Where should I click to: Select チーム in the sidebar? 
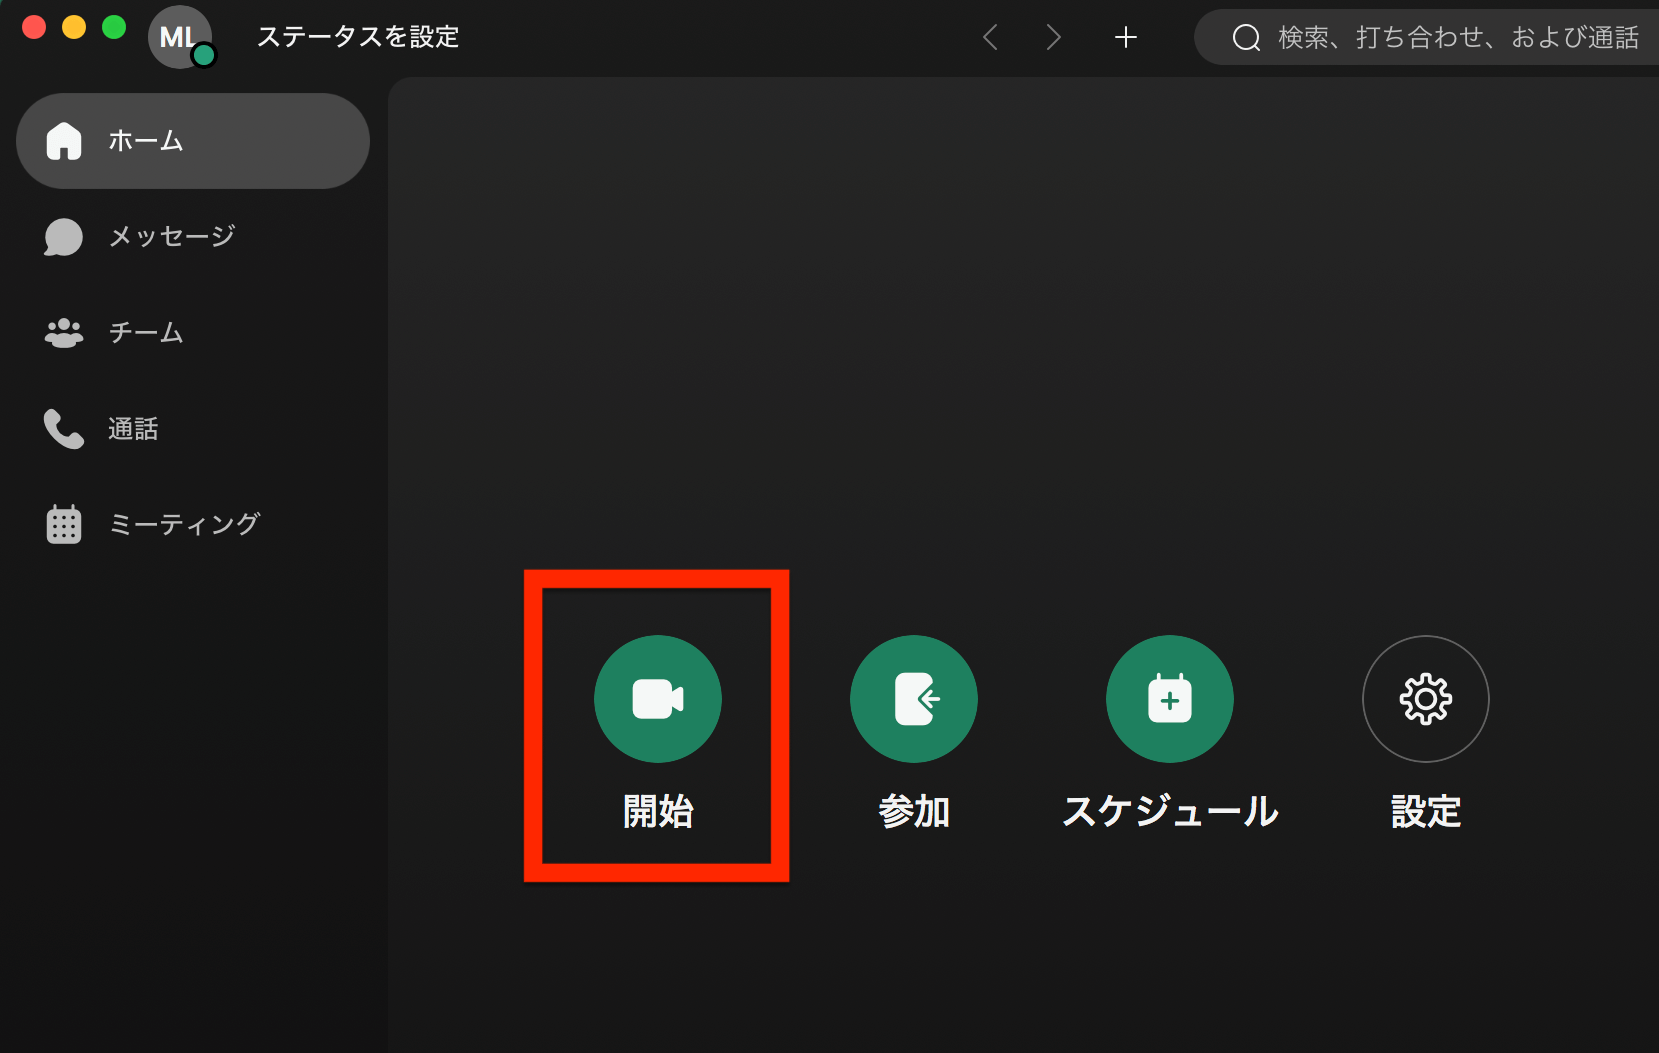(x=145, y=333)
